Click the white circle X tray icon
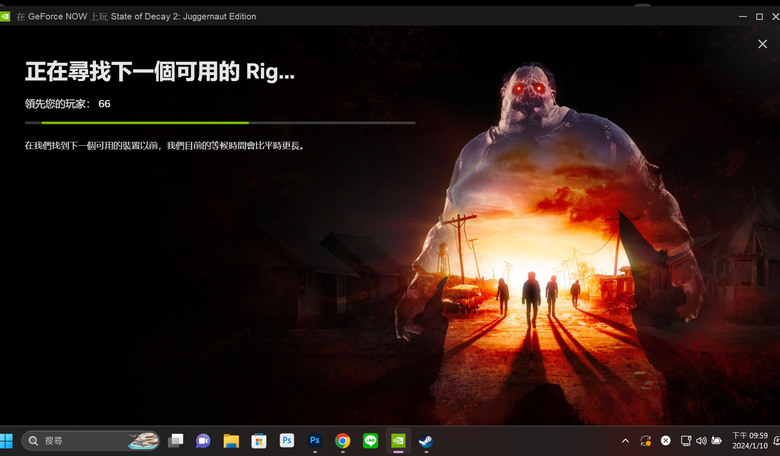This screenshot has width=780, height=456. point(666,441)
